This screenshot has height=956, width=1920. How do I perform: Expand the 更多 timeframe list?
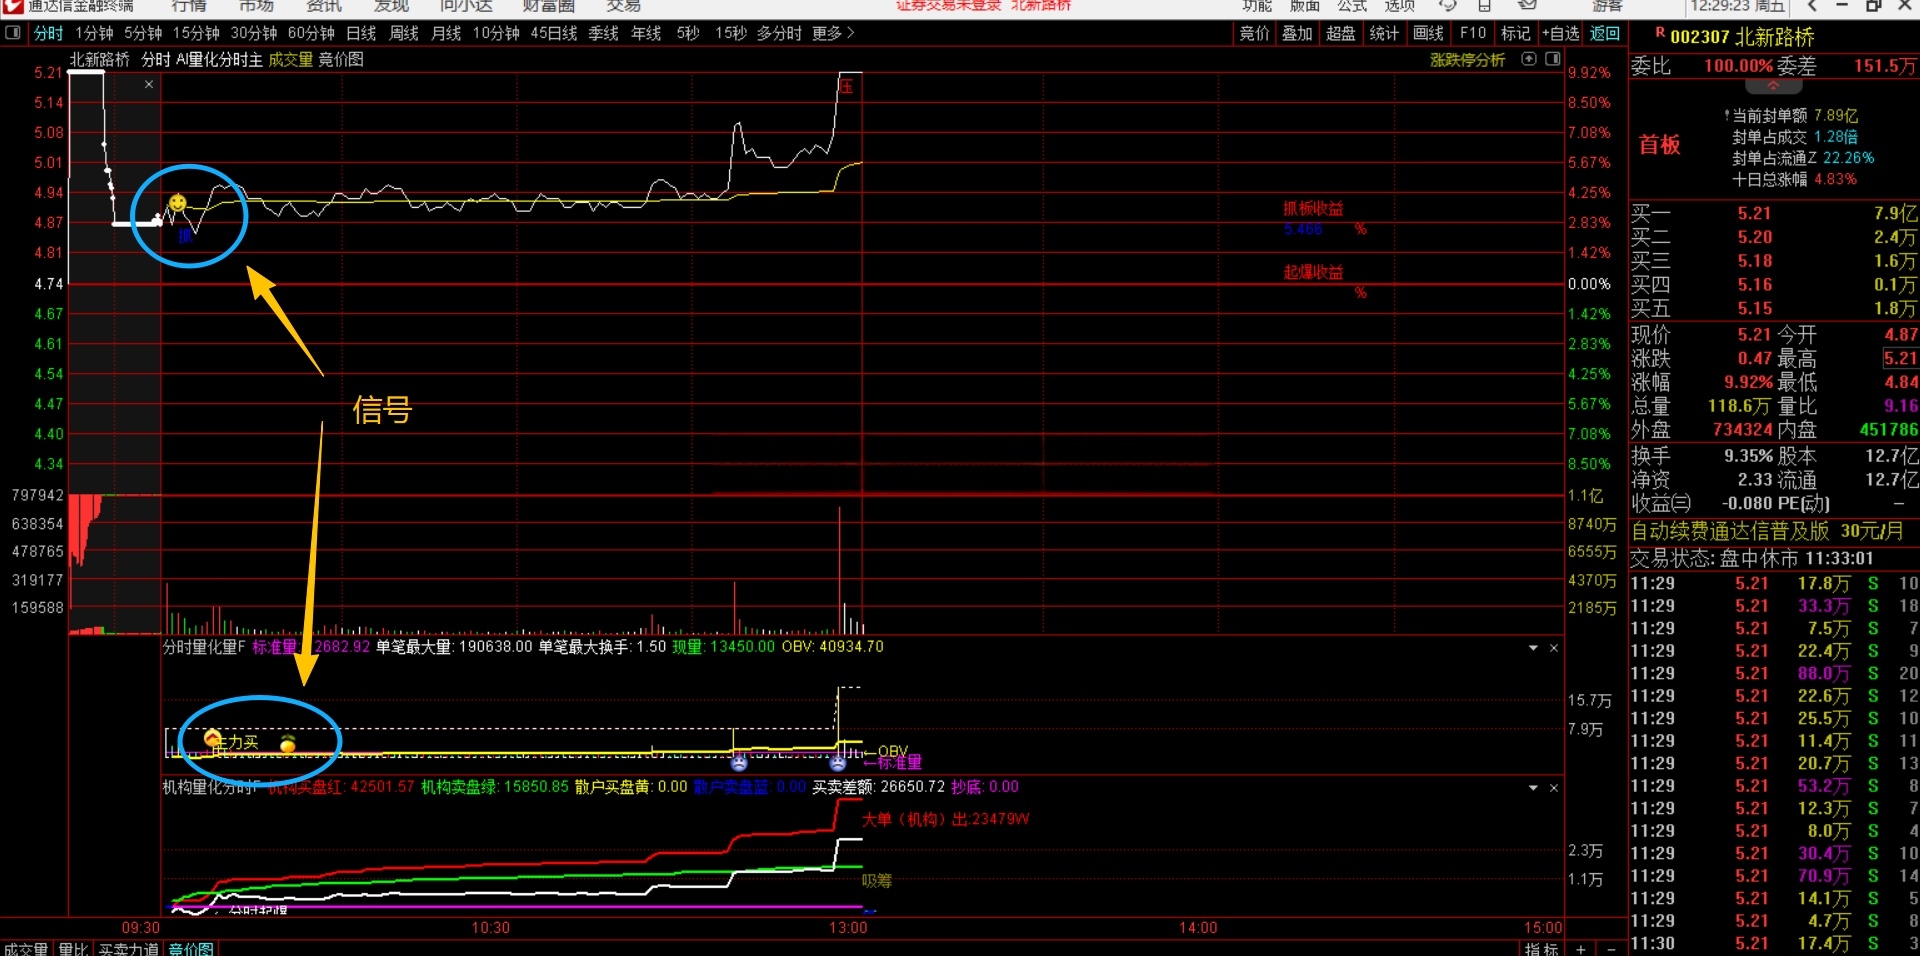click(834, 33)
